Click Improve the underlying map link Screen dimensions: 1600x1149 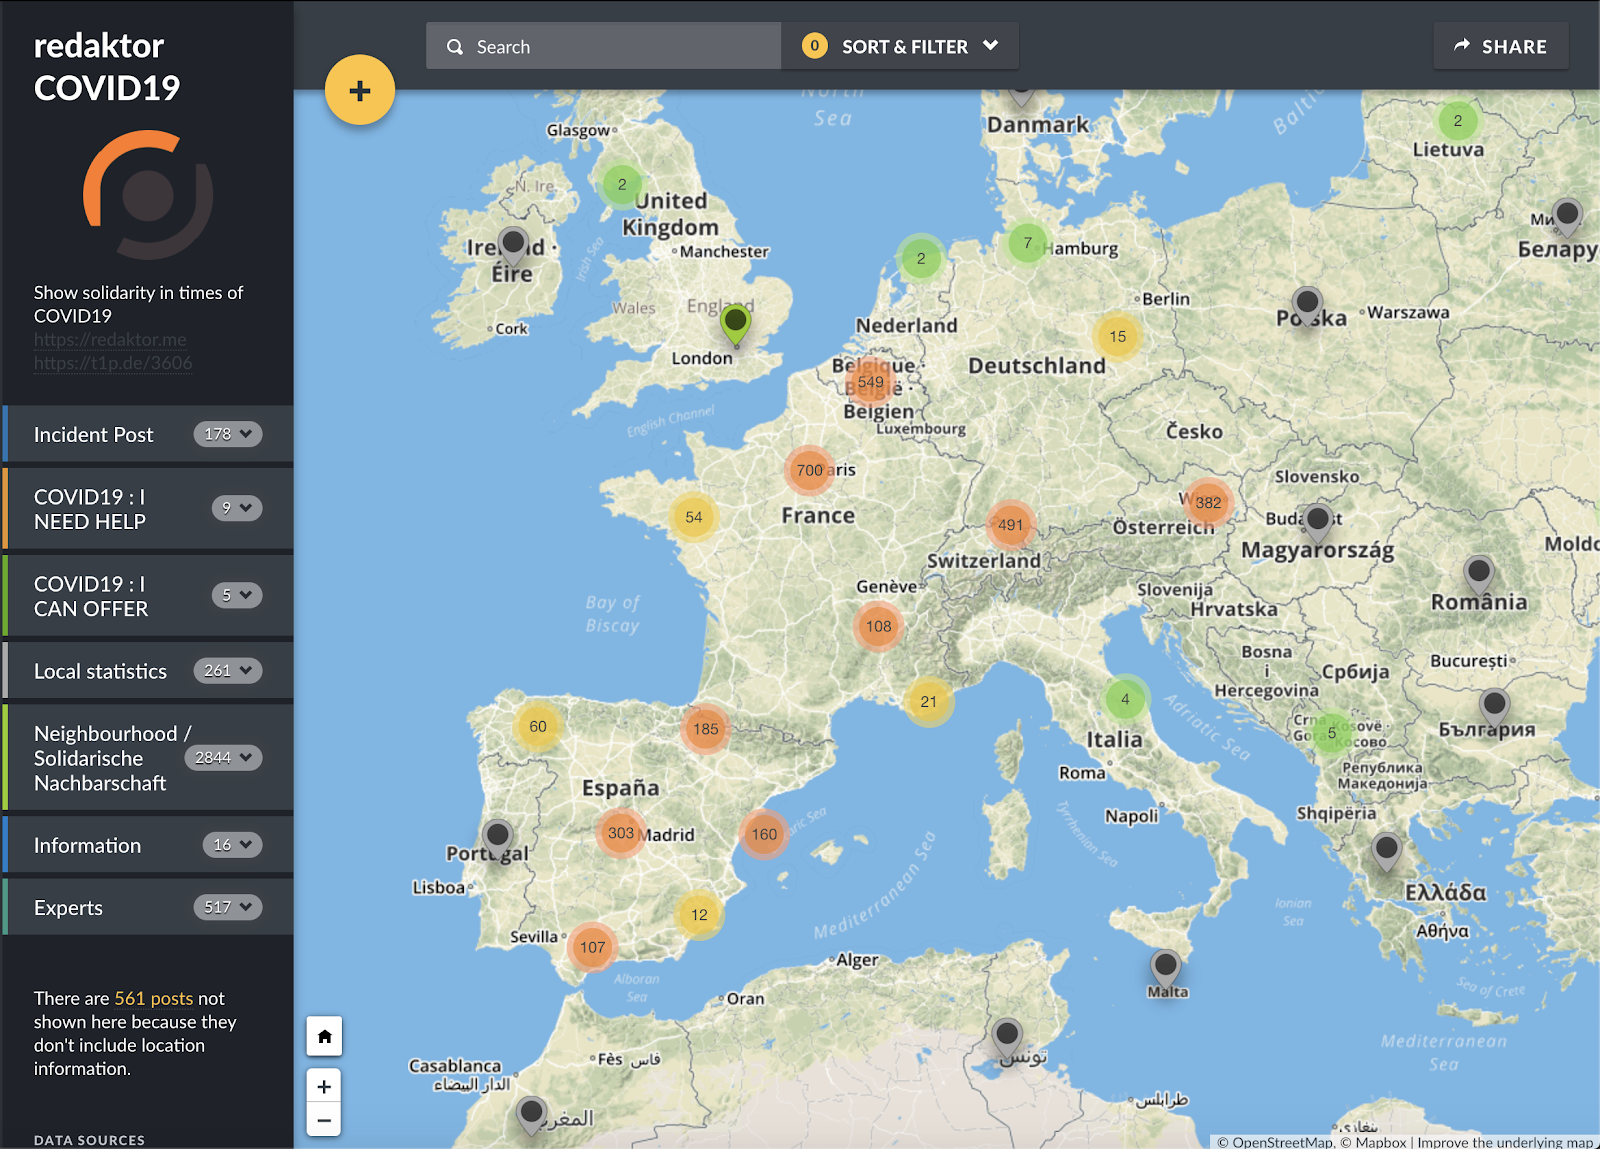[1505, 1142]
